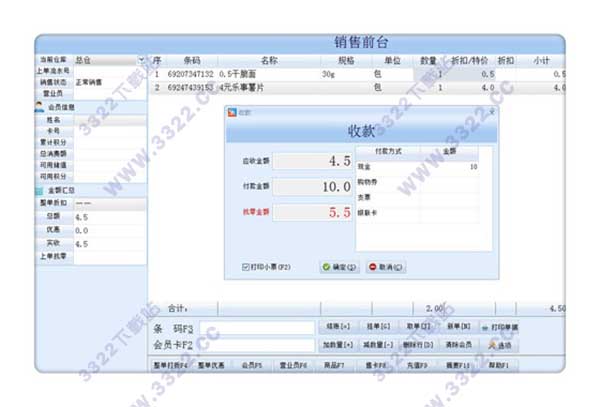Screen dimensions: 600x407
Task: Click the 打印单据 print button
Action: pyautogui.click(x=500, y=327)
